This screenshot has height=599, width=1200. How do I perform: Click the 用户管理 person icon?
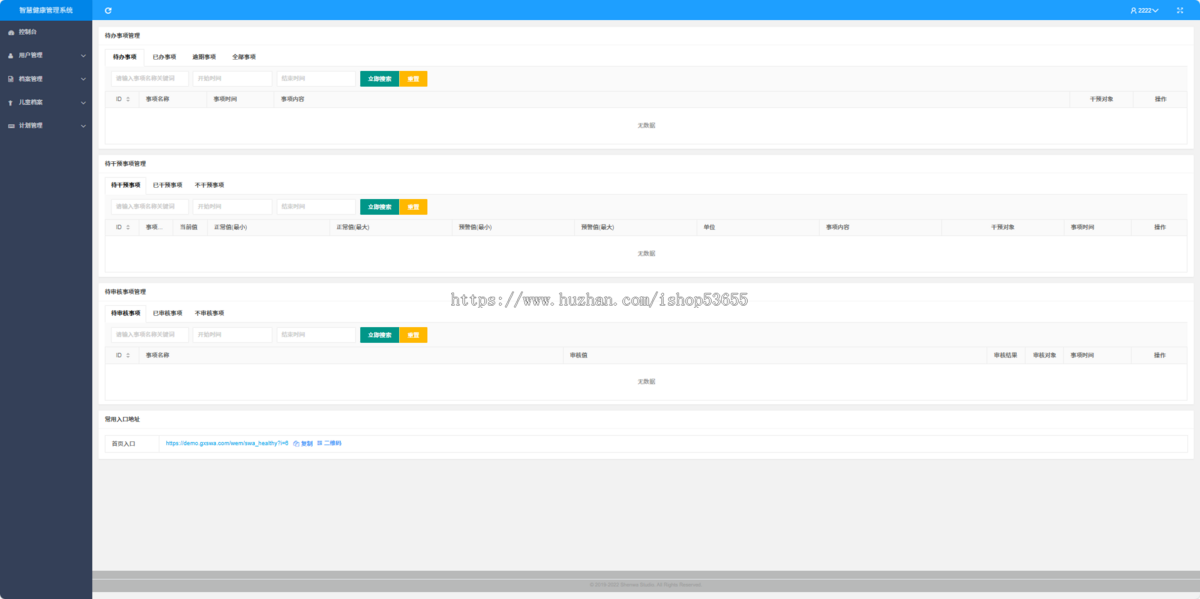[11, 56]
